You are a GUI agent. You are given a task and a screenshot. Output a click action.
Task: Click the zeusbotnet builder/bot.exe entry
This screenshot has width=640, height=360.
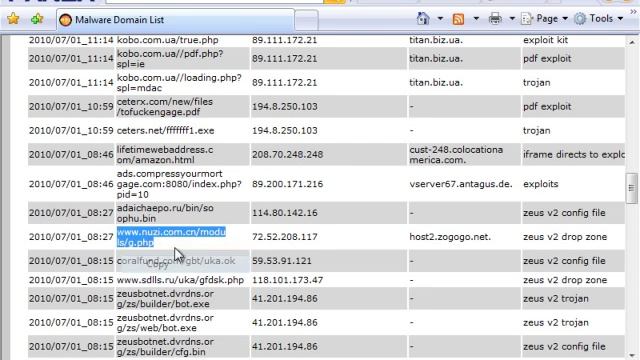[x=165, y=299]
